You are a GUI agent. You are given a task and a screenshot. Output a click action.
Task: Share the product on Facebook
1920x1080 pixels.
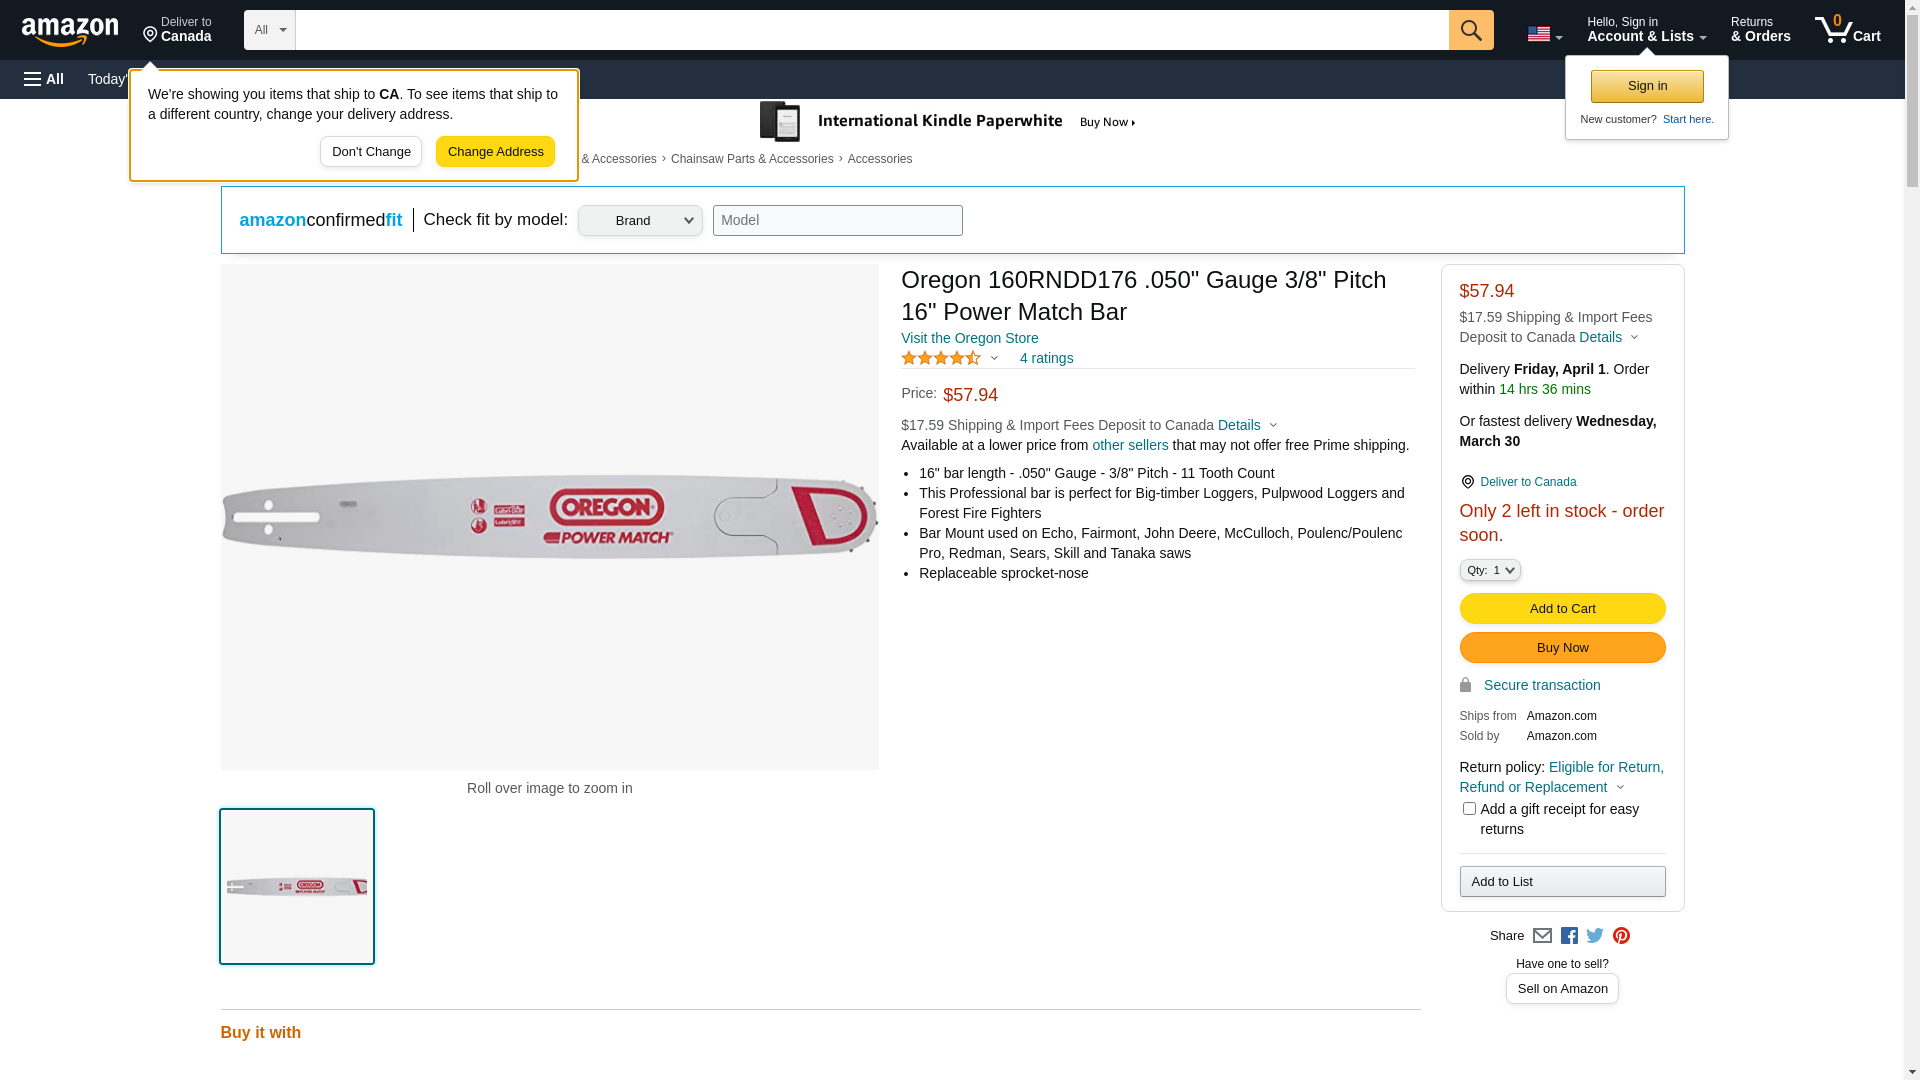tap(1569, 936)
